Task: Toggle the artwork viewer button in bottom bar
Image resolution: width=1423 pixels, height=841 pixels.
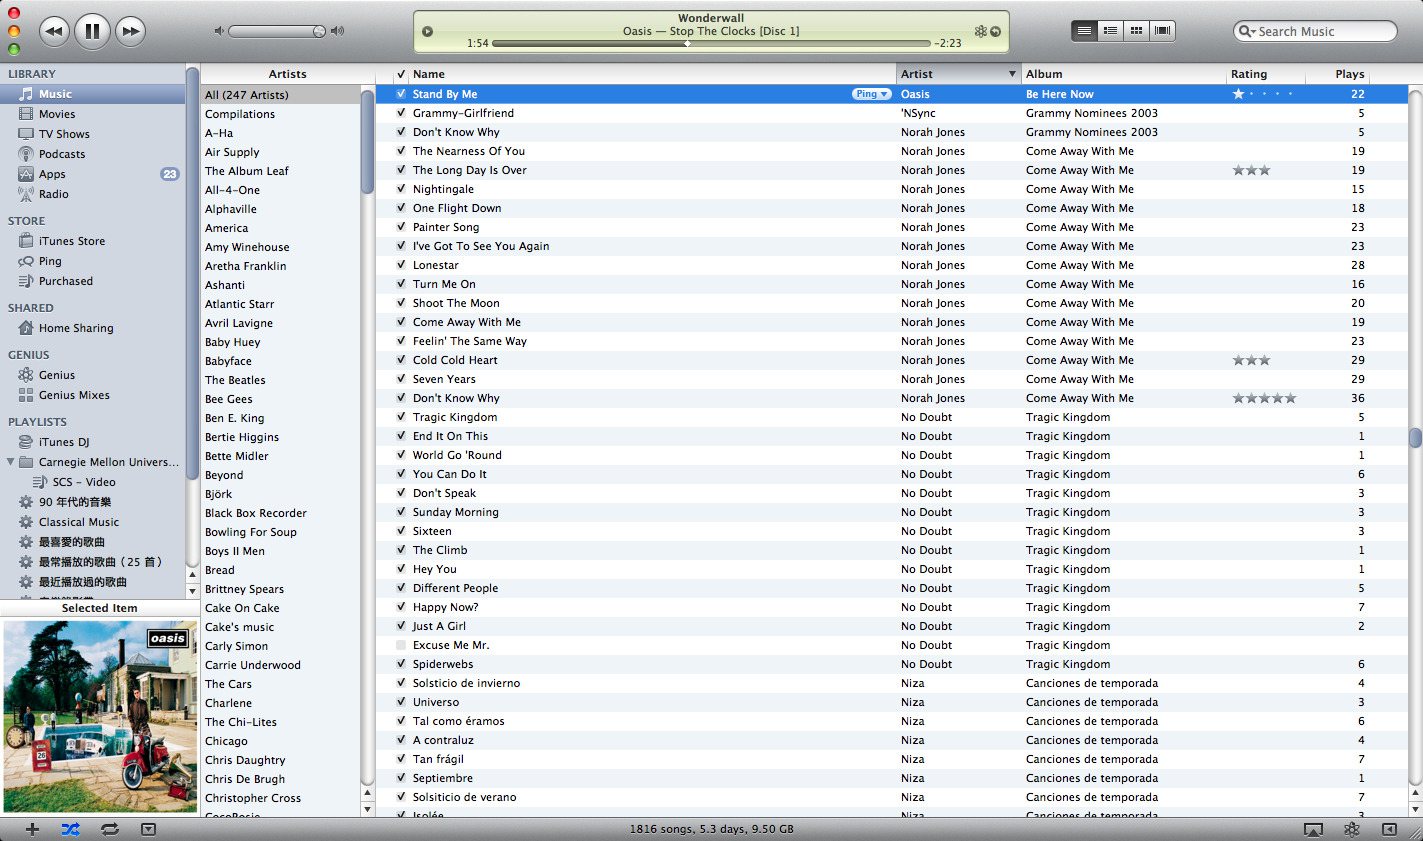Action: tap(148, 829)
